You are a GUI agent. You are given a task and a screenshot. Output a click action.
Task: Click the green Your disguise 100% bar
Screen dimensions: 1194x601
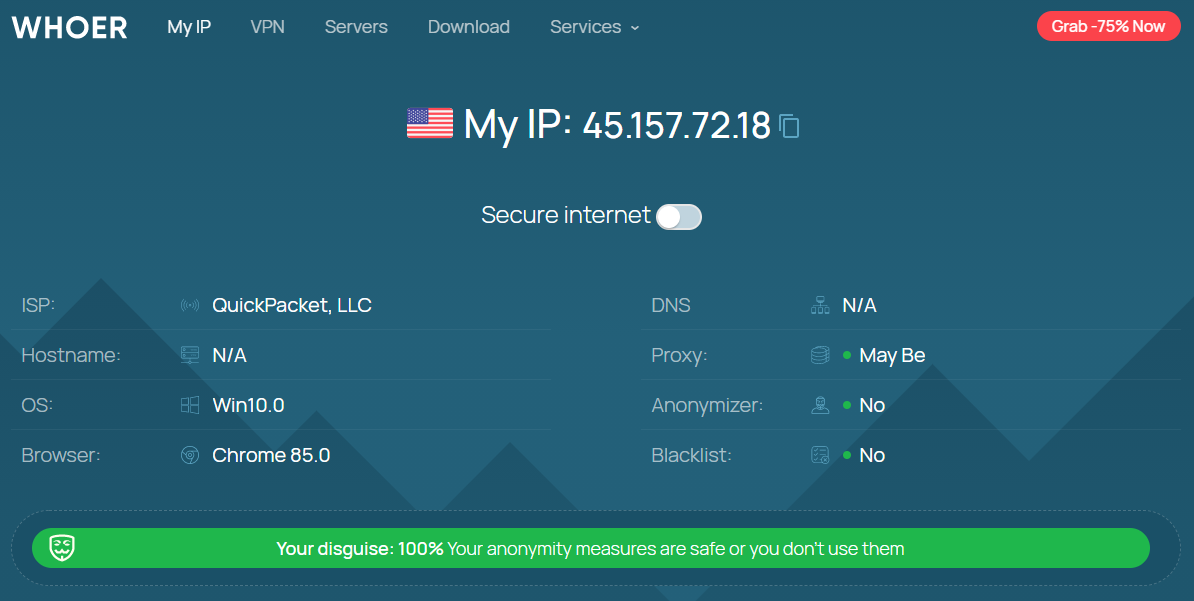(x=591, y=548)
